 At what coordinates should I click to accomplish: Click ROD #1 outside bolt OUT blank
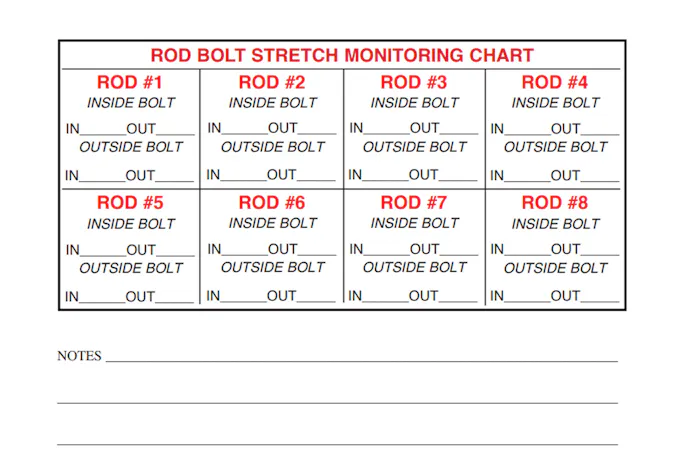[x=175, y=178]
